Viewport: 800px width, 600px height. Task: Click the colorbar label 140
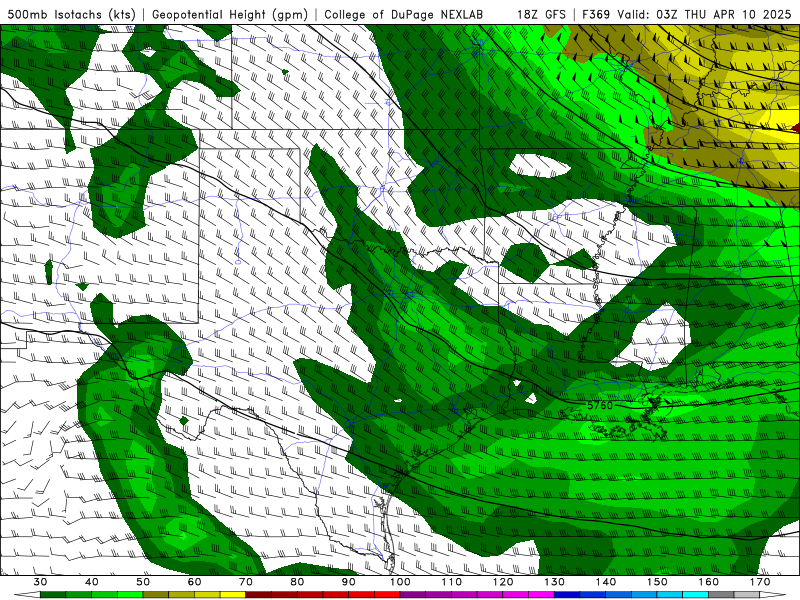(x=606, y=582)
